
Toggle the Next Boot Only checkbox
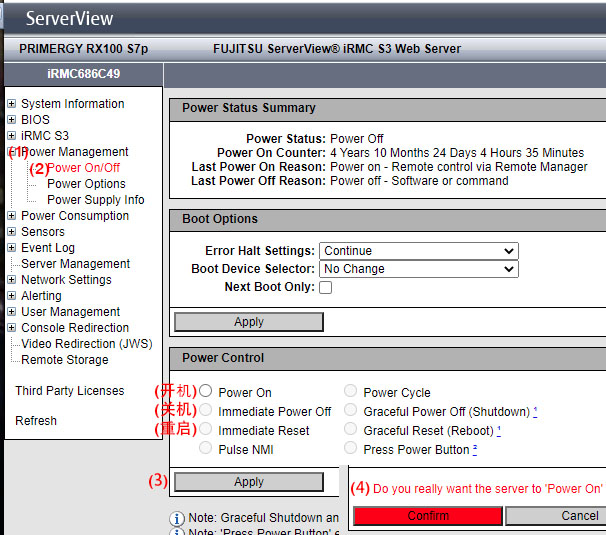325,288
